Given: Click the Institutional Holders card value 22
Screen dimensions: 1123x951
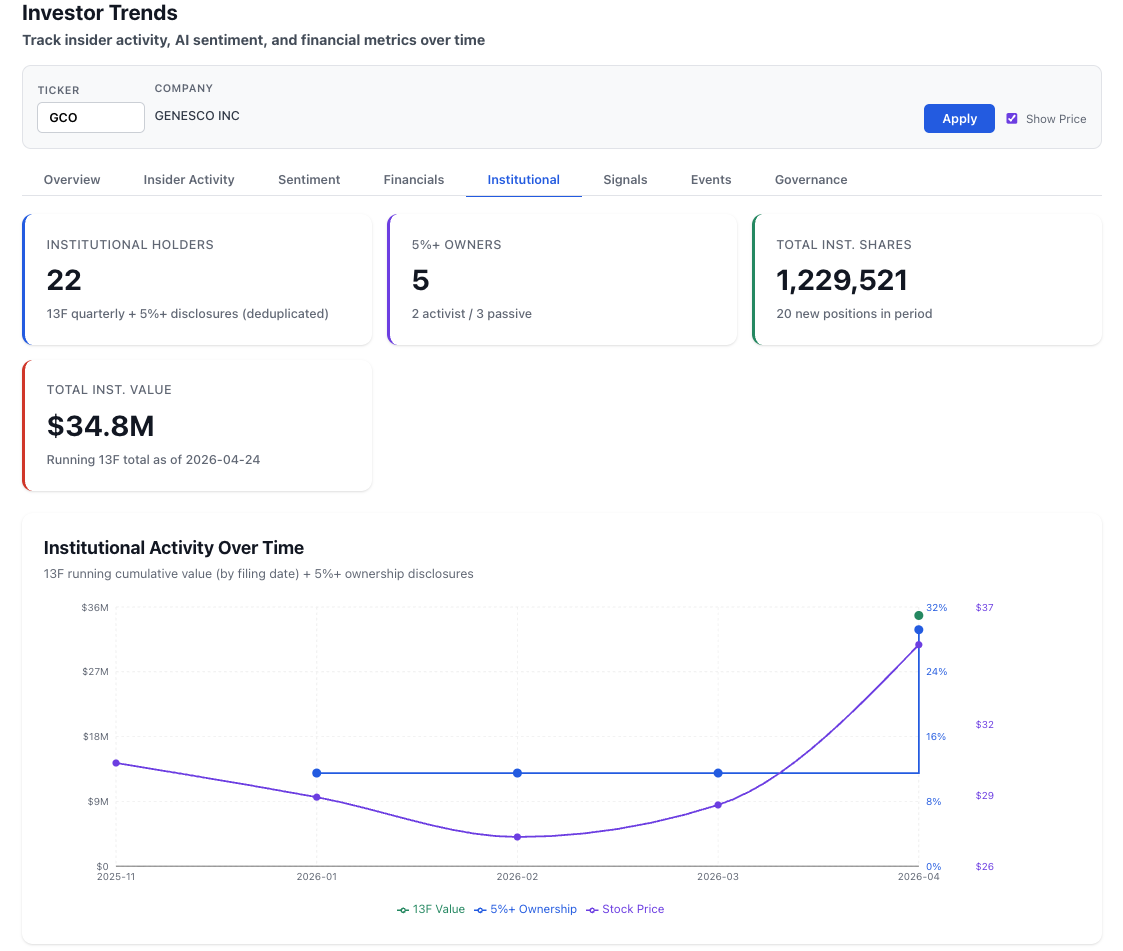Looking at the screenshot, I should [x=64, y=280].
